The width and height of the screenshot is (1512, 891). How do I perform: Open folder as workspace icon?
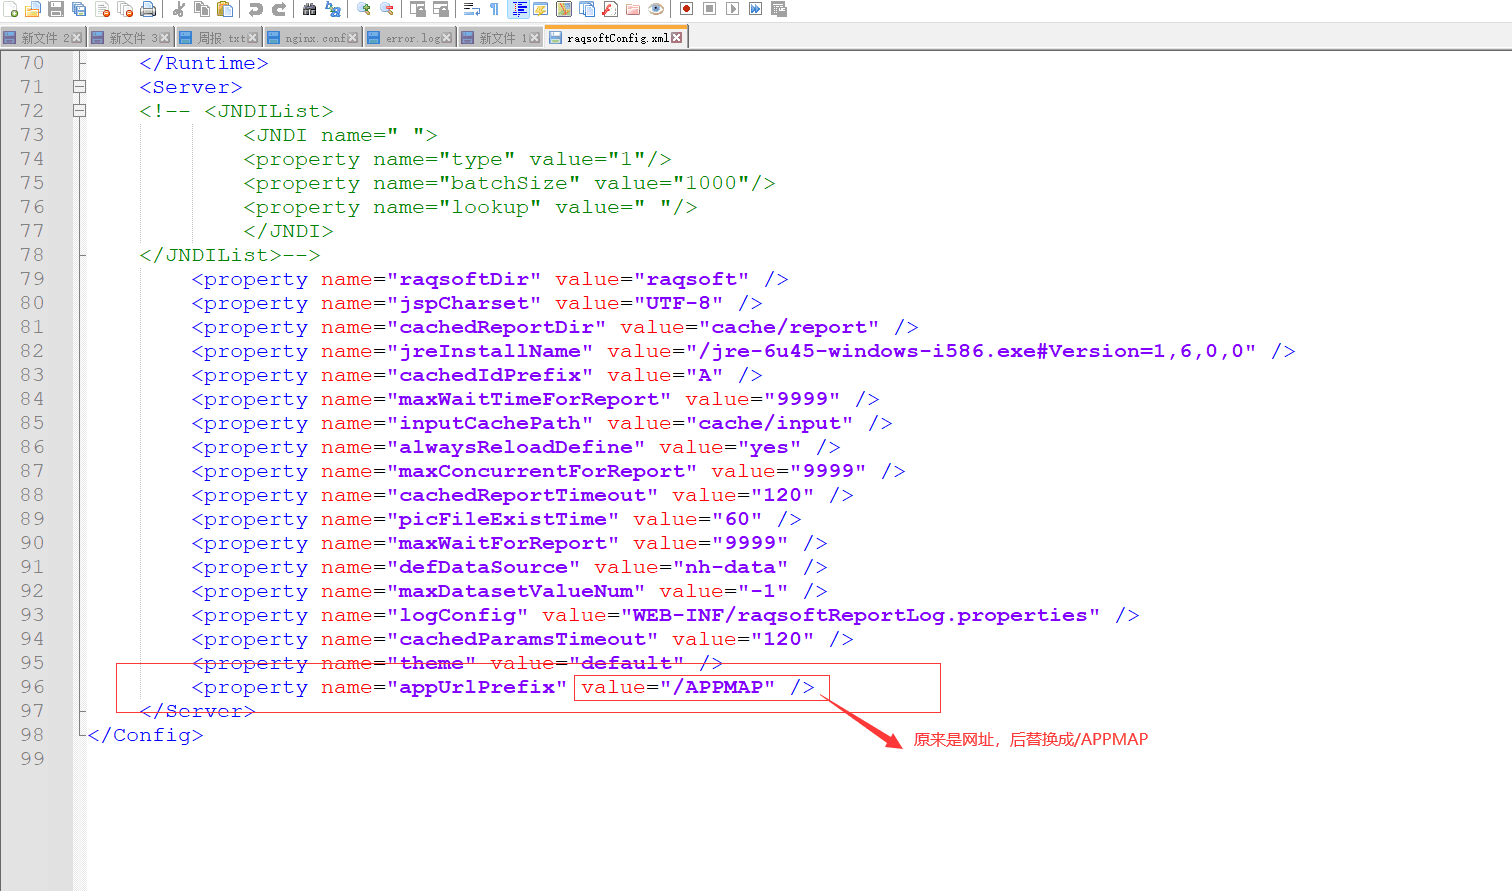click(633, 9)
